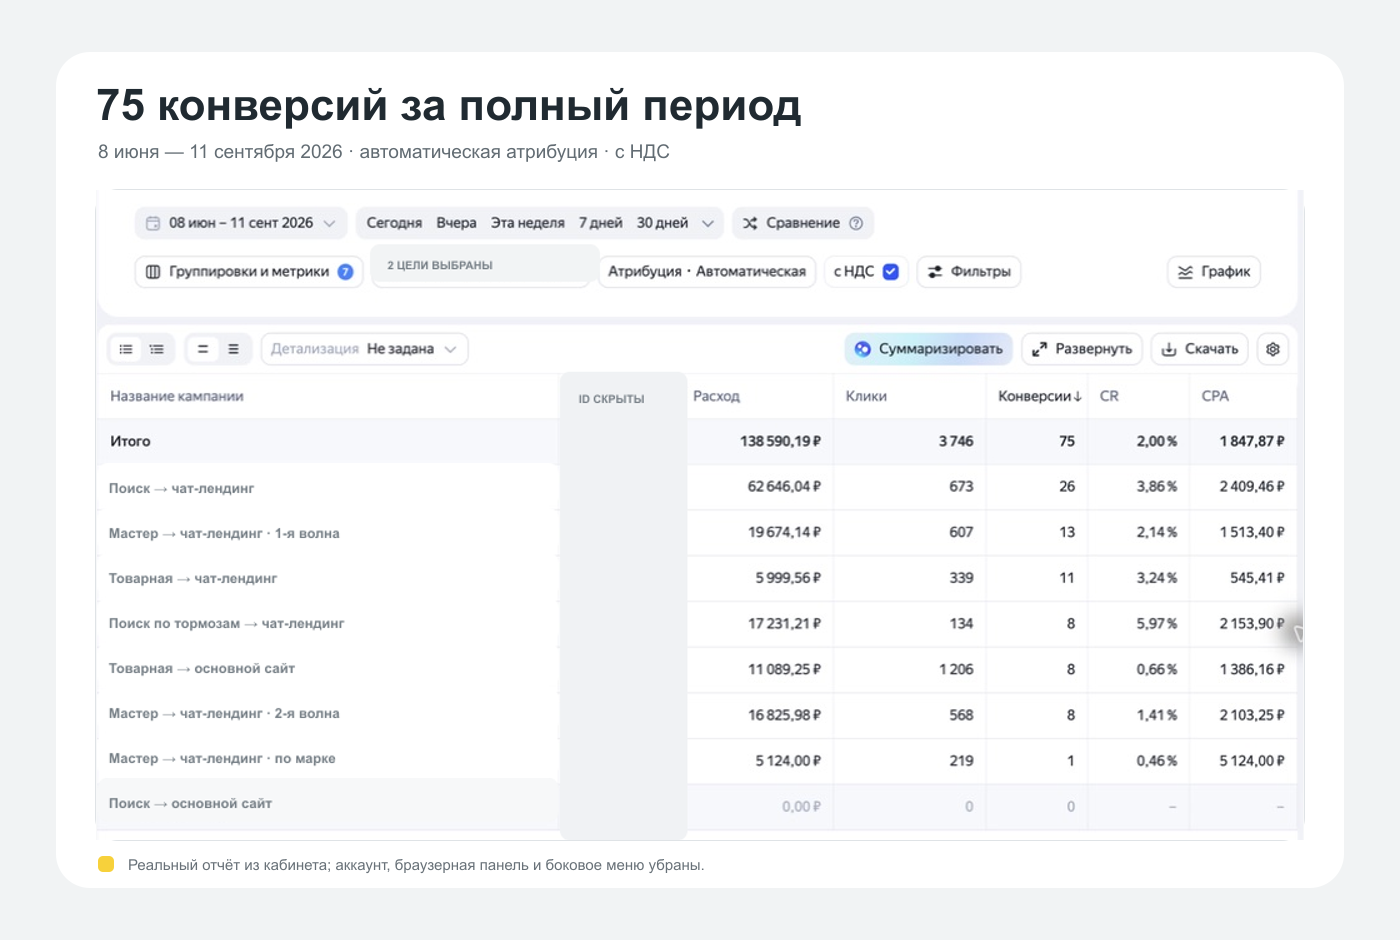Open the date range dropdown 08 июн – 11 сент 2026

241,223
